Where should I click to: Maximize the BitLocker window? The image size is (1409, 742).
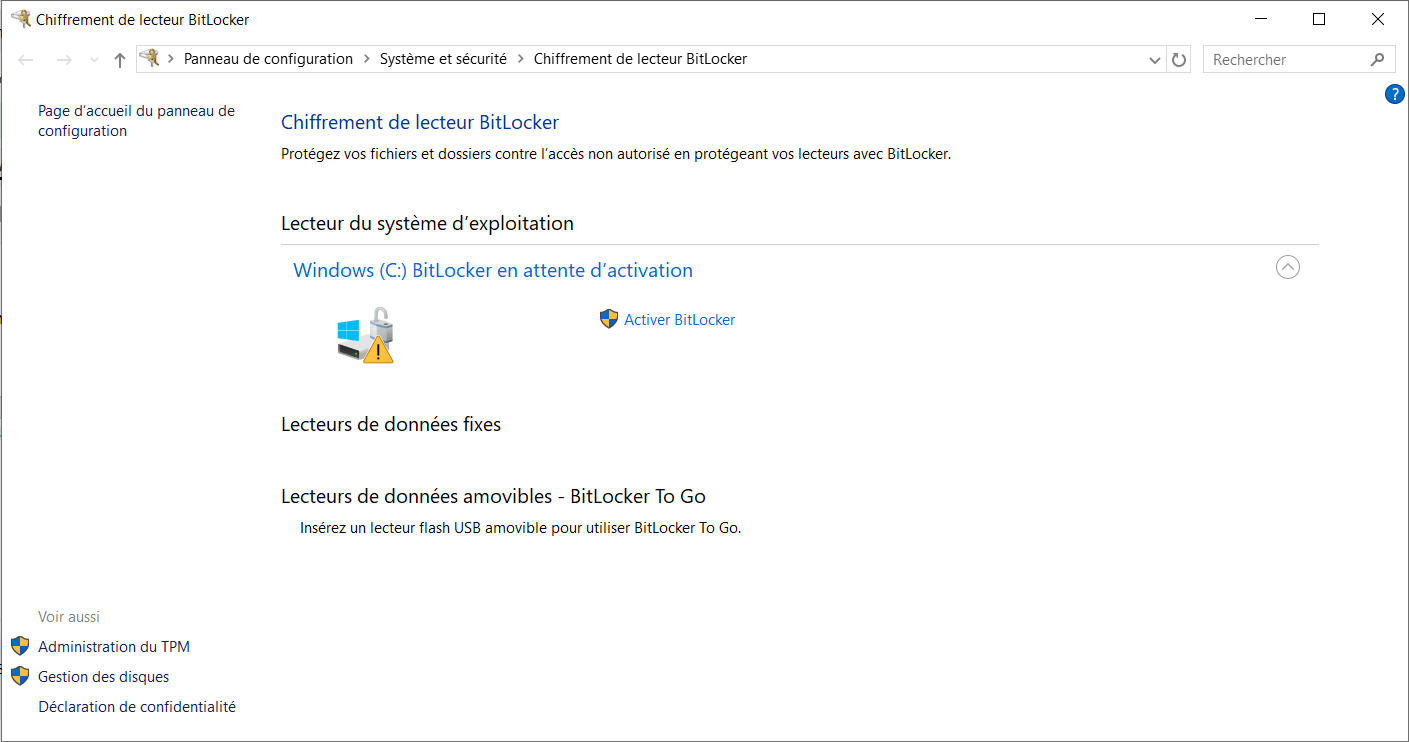pyautogui.click(x=1319, y=19)
